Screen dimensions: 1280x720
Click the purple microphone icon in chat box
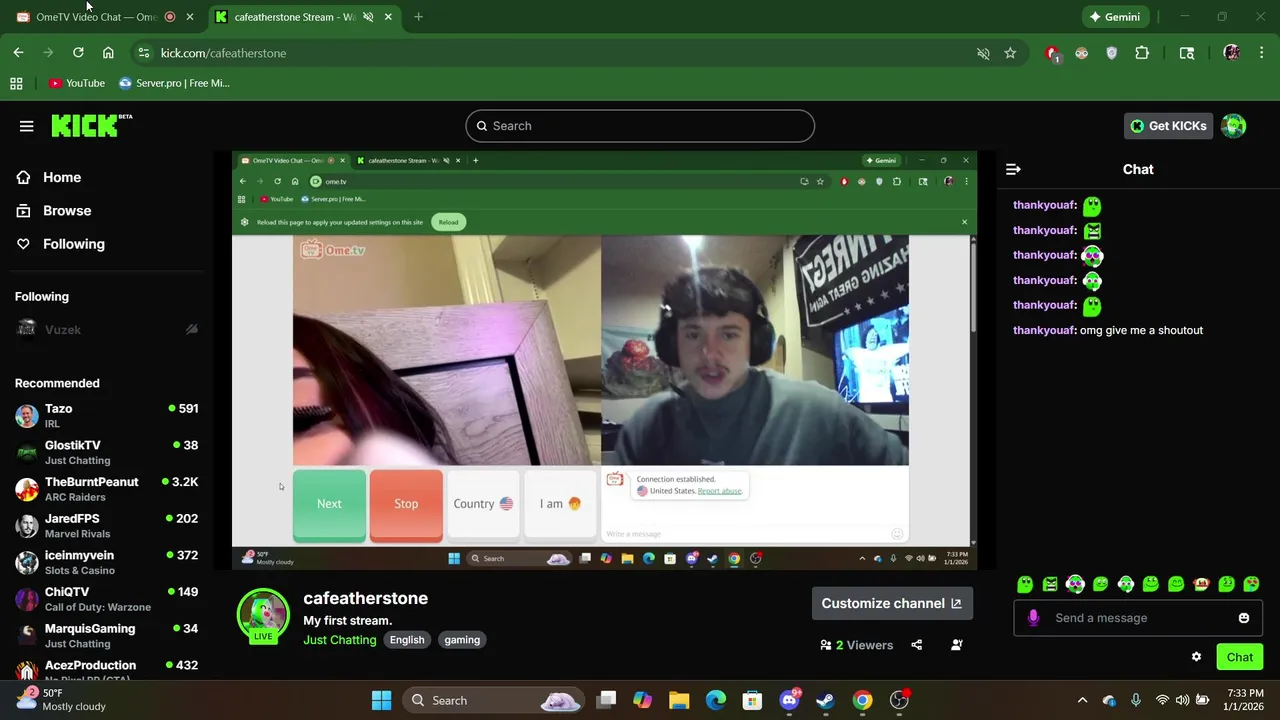[x=1033, y=618]
